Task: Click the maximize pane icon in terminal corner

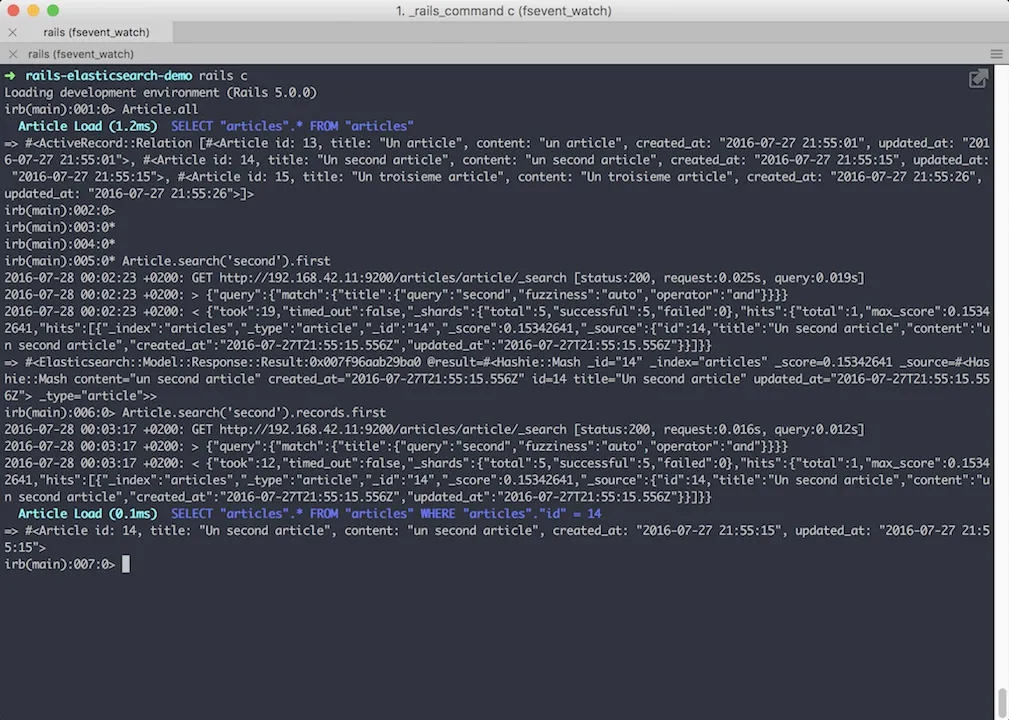Action: [x=978, y=78]
